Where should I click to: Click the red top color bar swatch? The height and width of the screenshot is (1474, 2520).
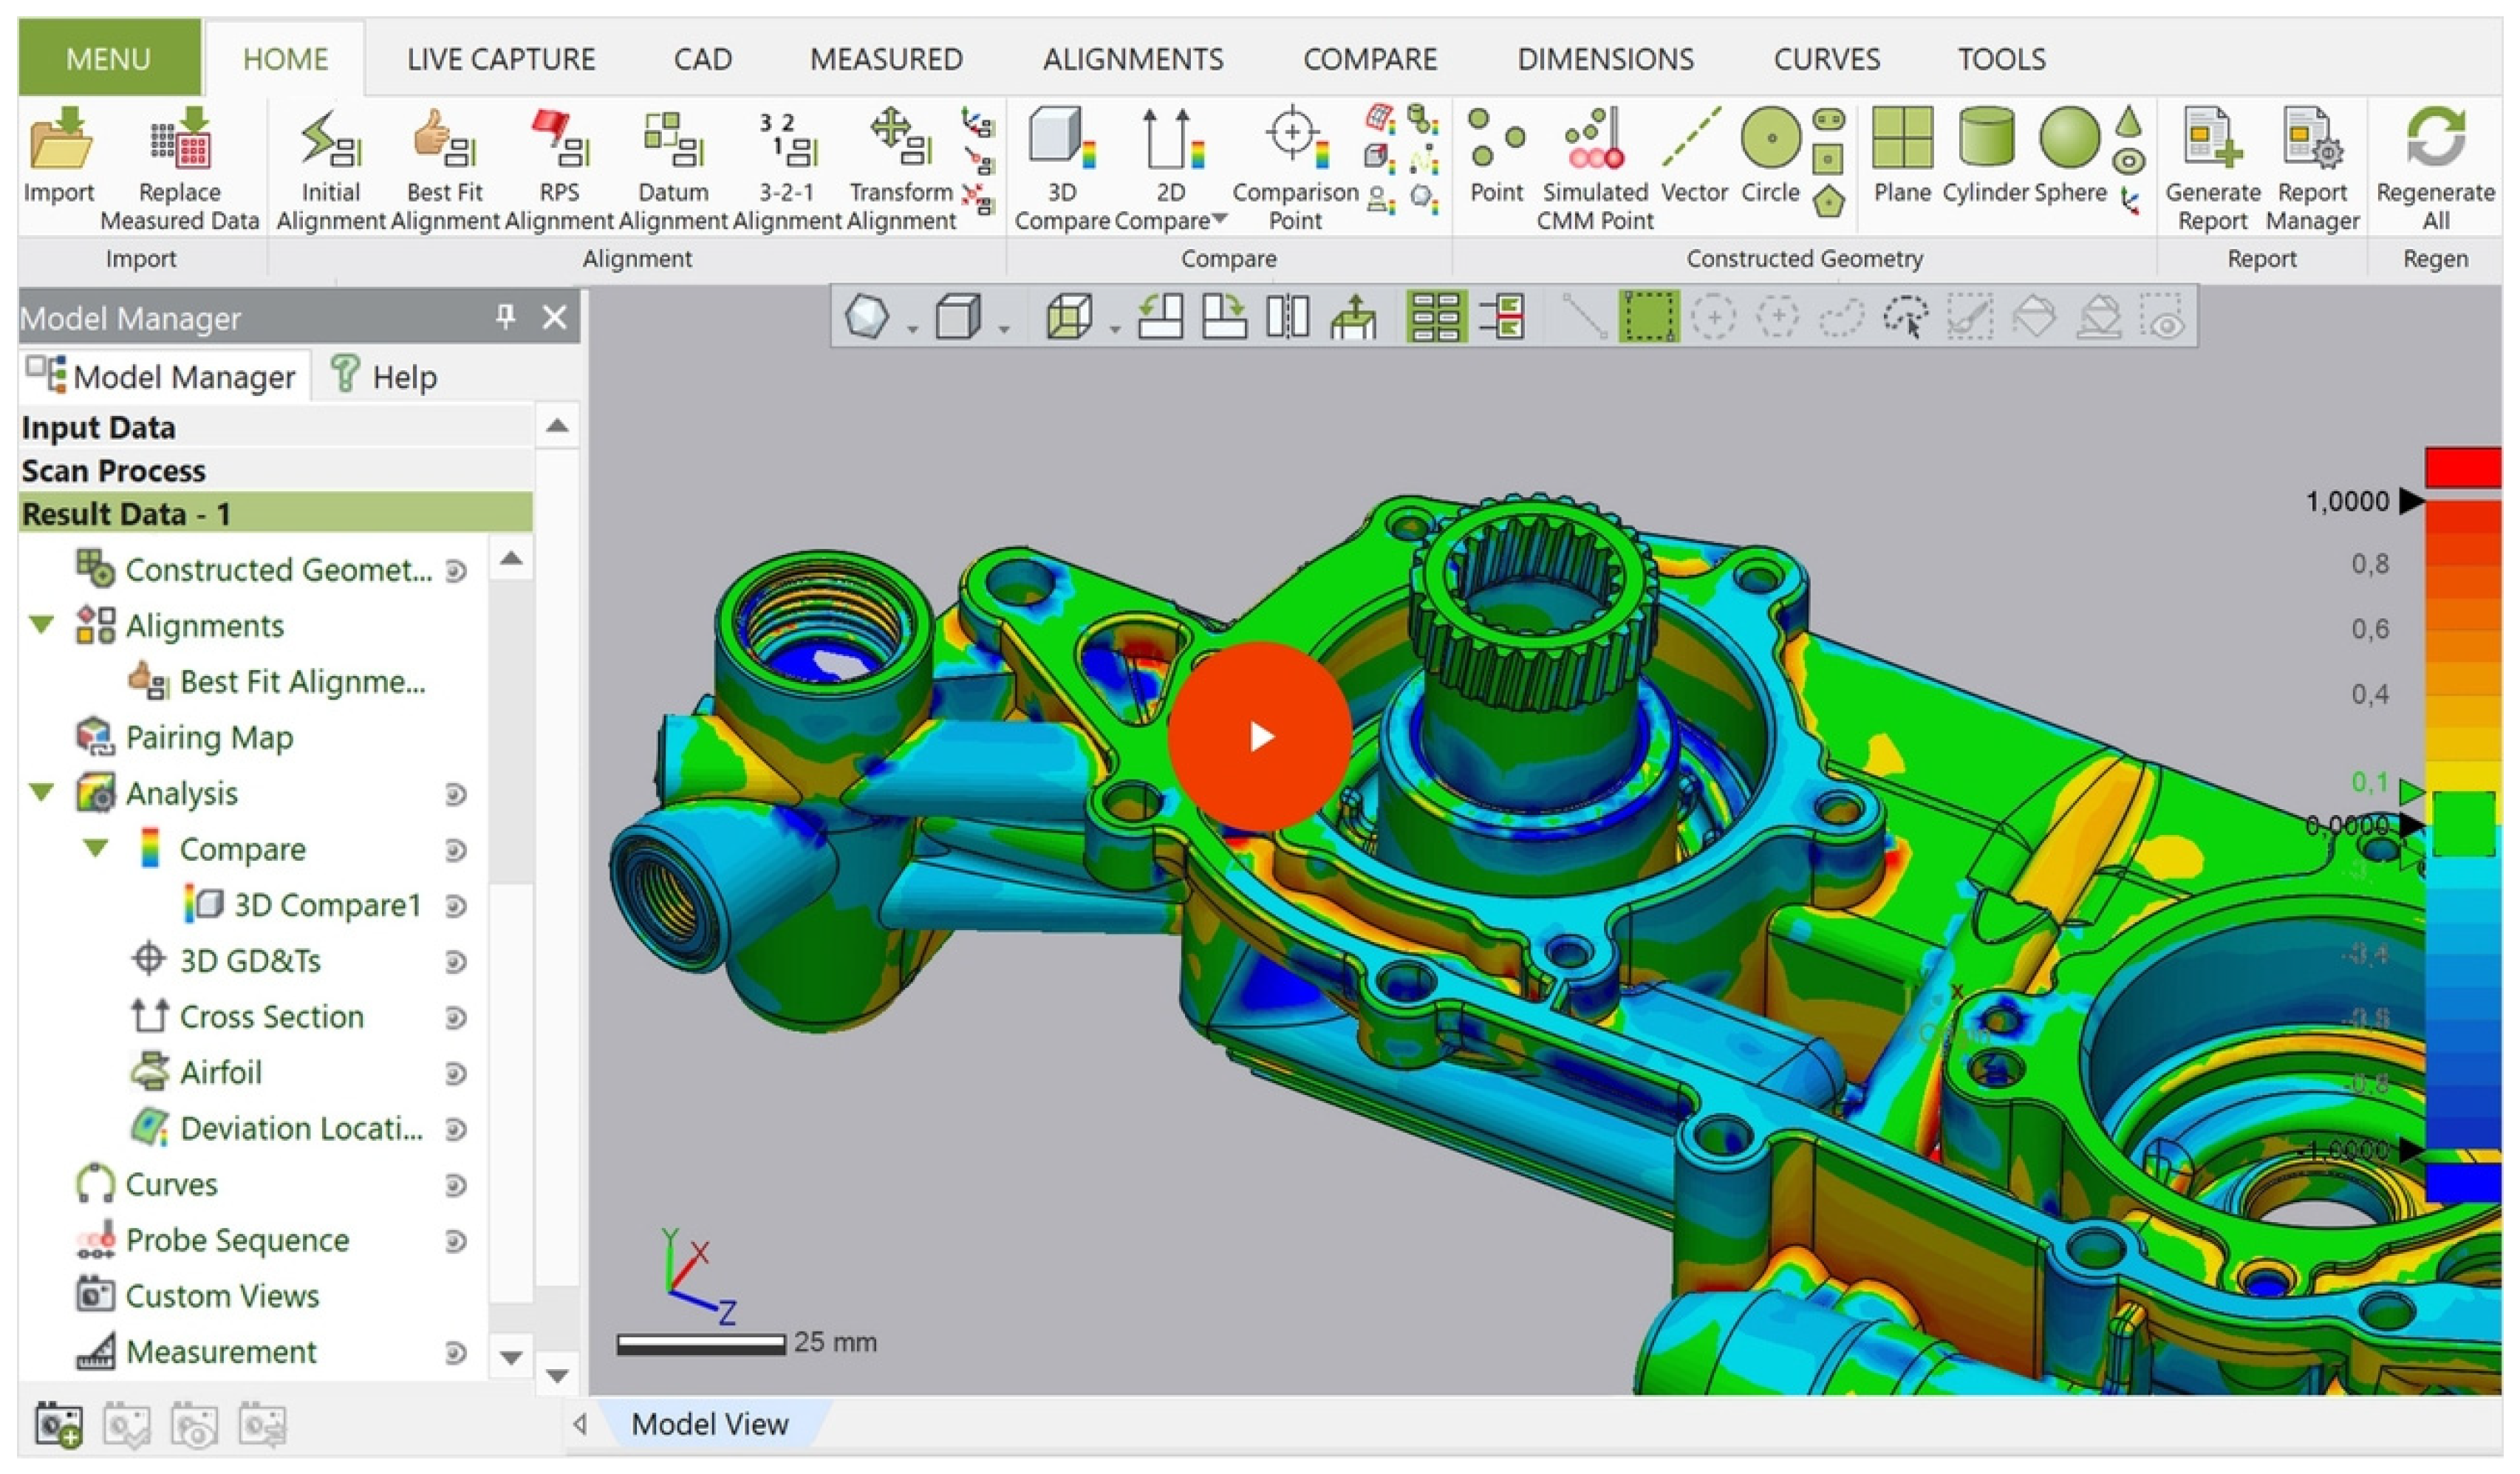click(x=2462, y=467)
